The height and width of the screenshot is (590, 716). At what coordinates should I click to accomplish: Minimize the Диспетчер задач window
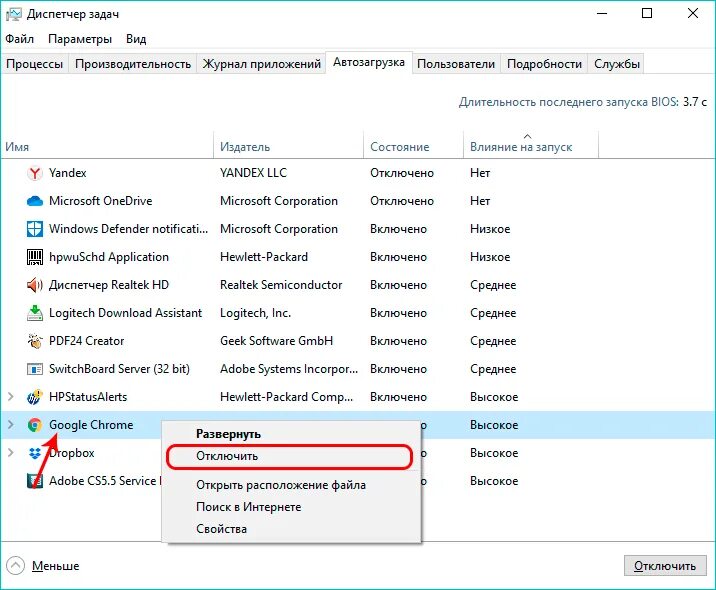[x=602, y=14]
